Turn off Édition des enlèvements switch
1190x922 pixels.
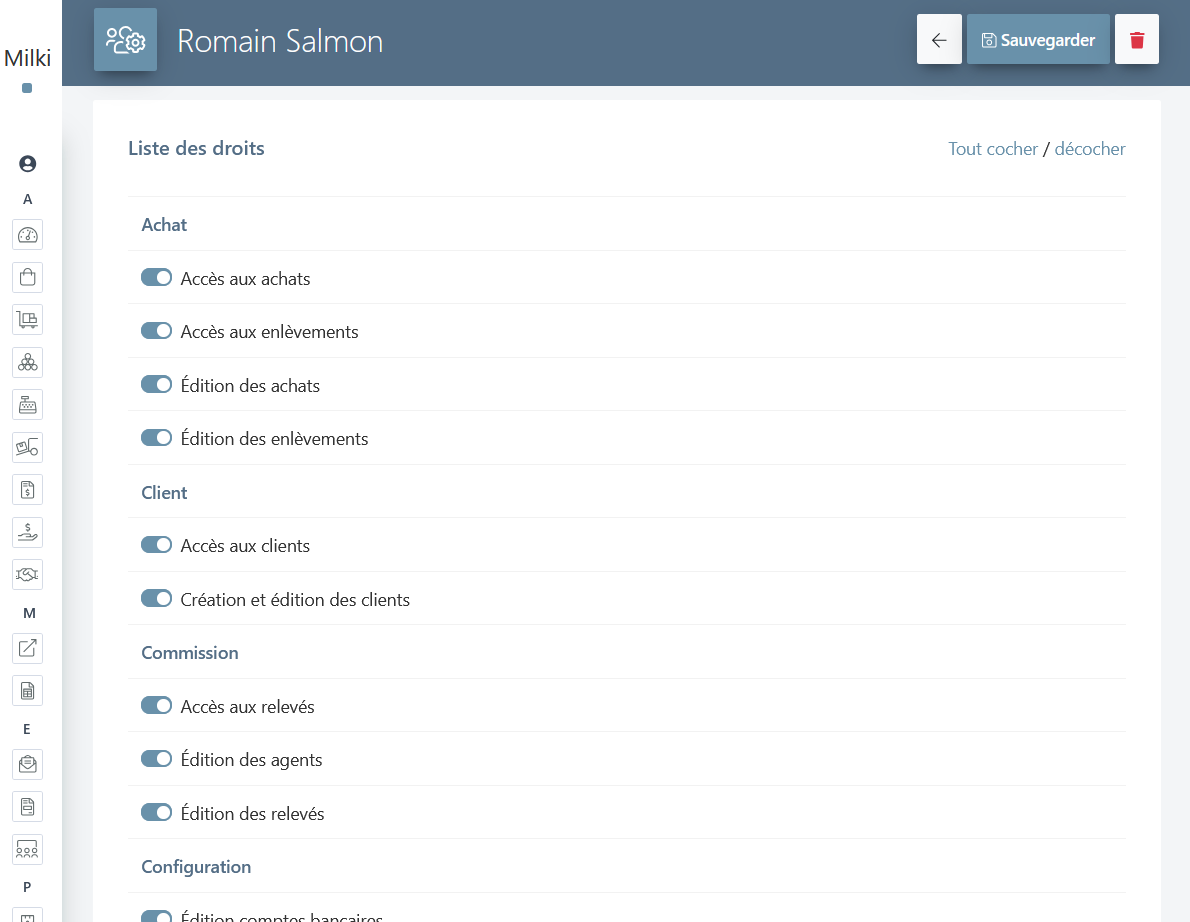click(156, 438)
